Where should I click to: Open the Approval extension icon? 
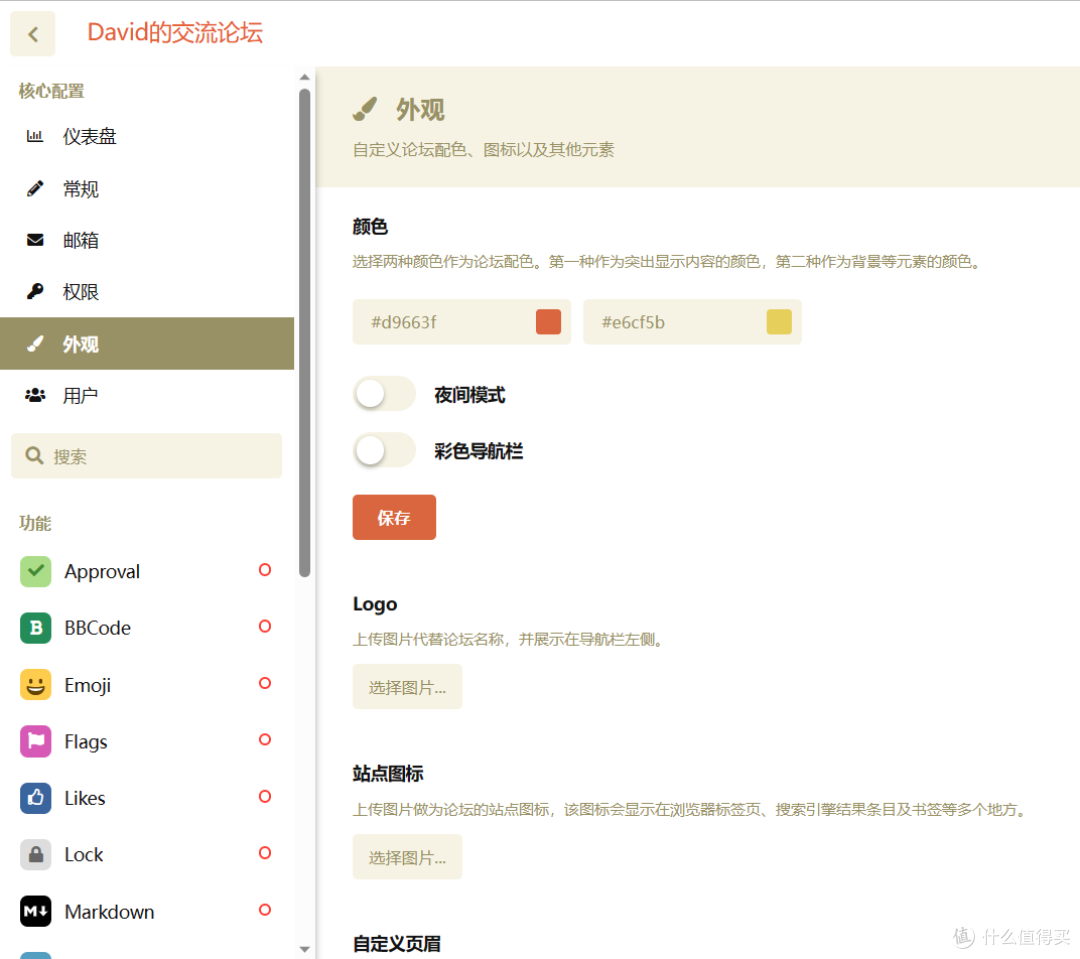[36, 572]
